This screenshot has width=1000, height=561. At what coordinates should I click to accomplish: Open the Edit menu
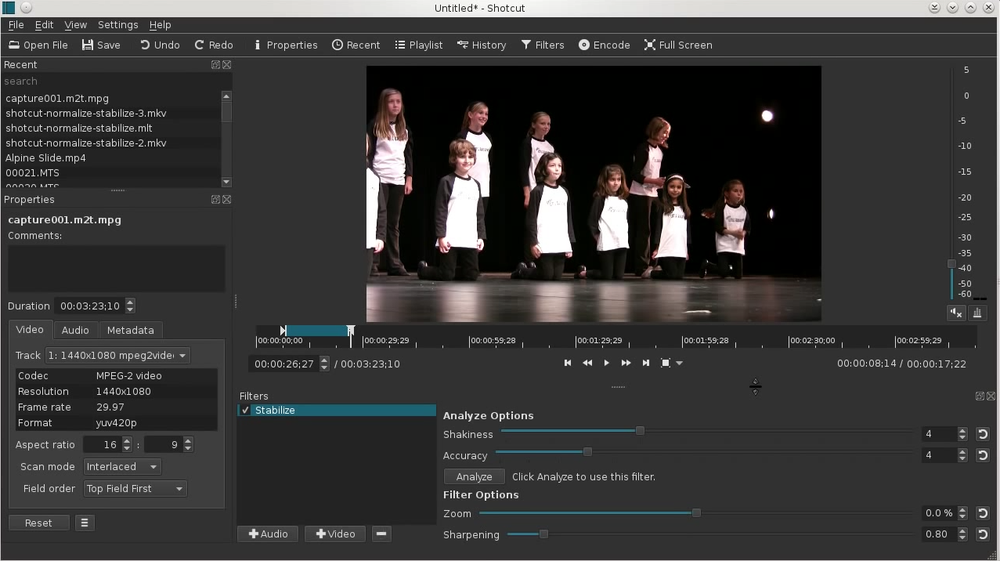(x=44, y=25)
